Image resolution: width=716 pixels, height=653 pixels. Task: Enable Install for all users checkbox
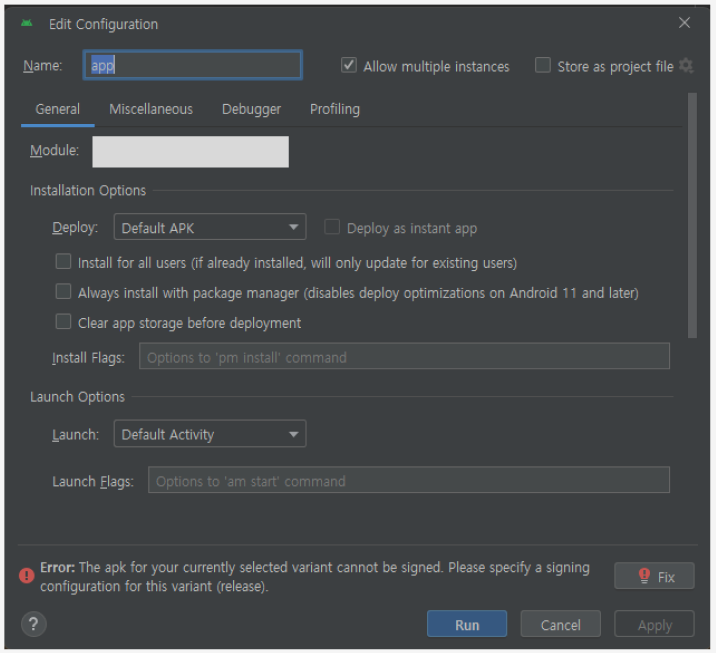tap(63, 262)
